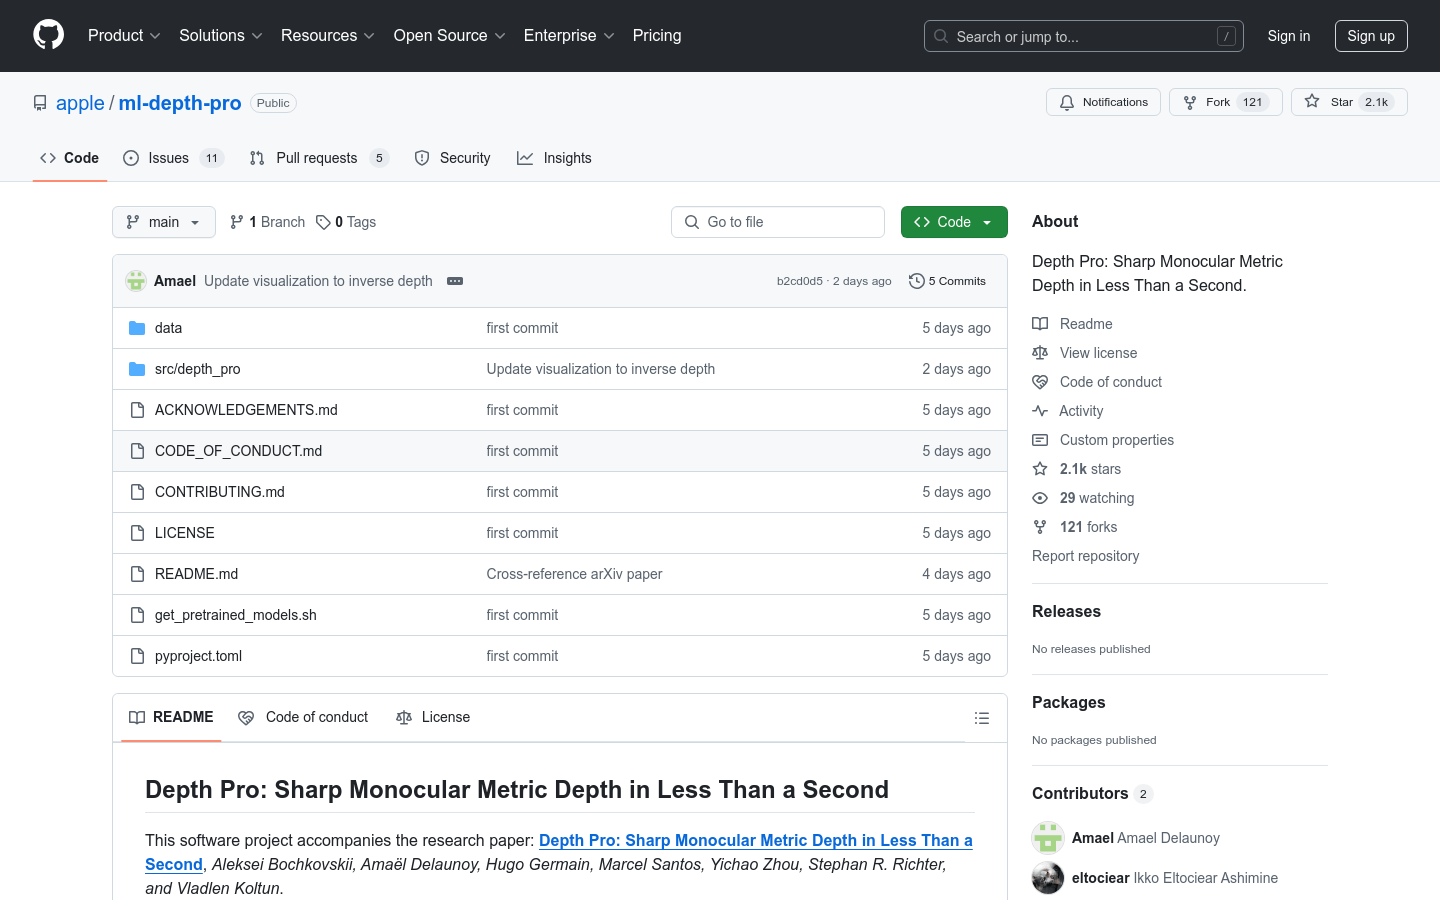Viewport: 1440px width, 900px height.
Task: Click the Go to file field
Action: [x=778, y=222]
